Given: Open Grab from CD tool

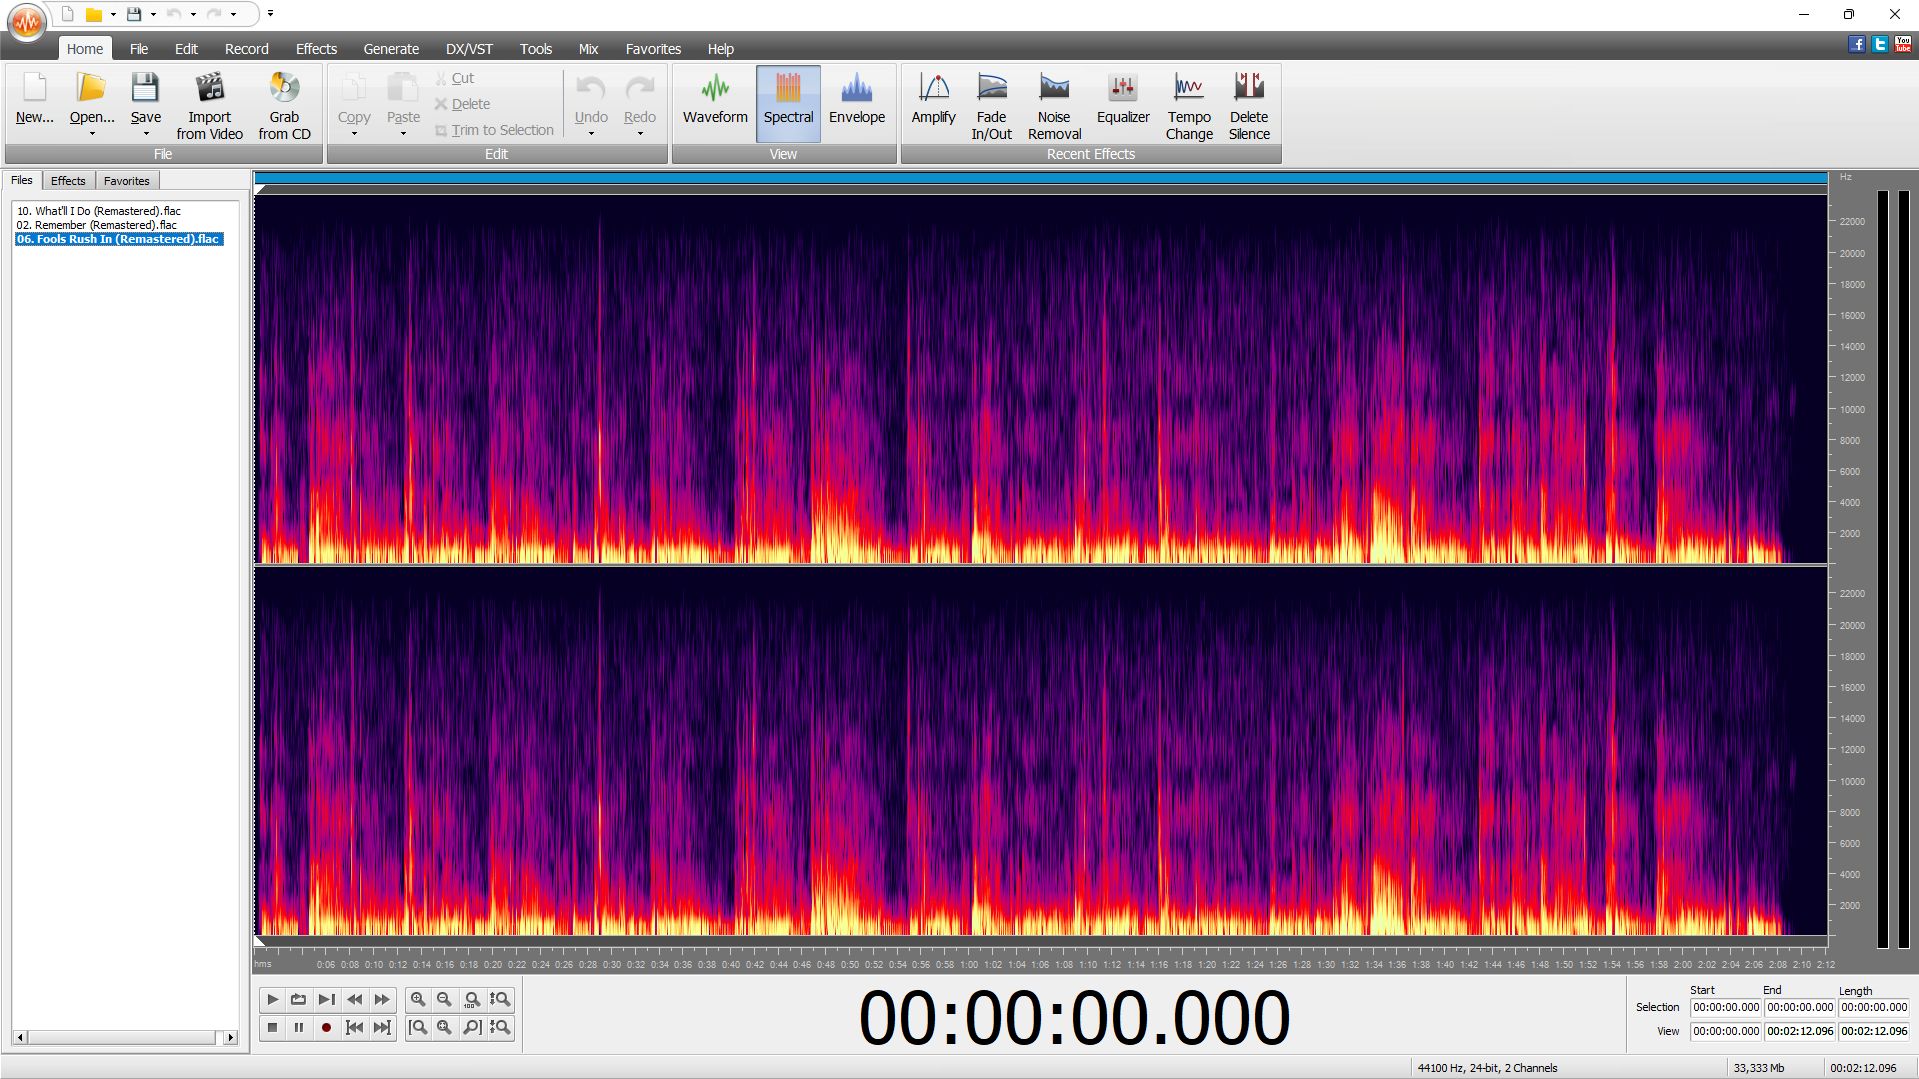Looking at the screenshot, I should pyautogui.click(x=284, y=106).
